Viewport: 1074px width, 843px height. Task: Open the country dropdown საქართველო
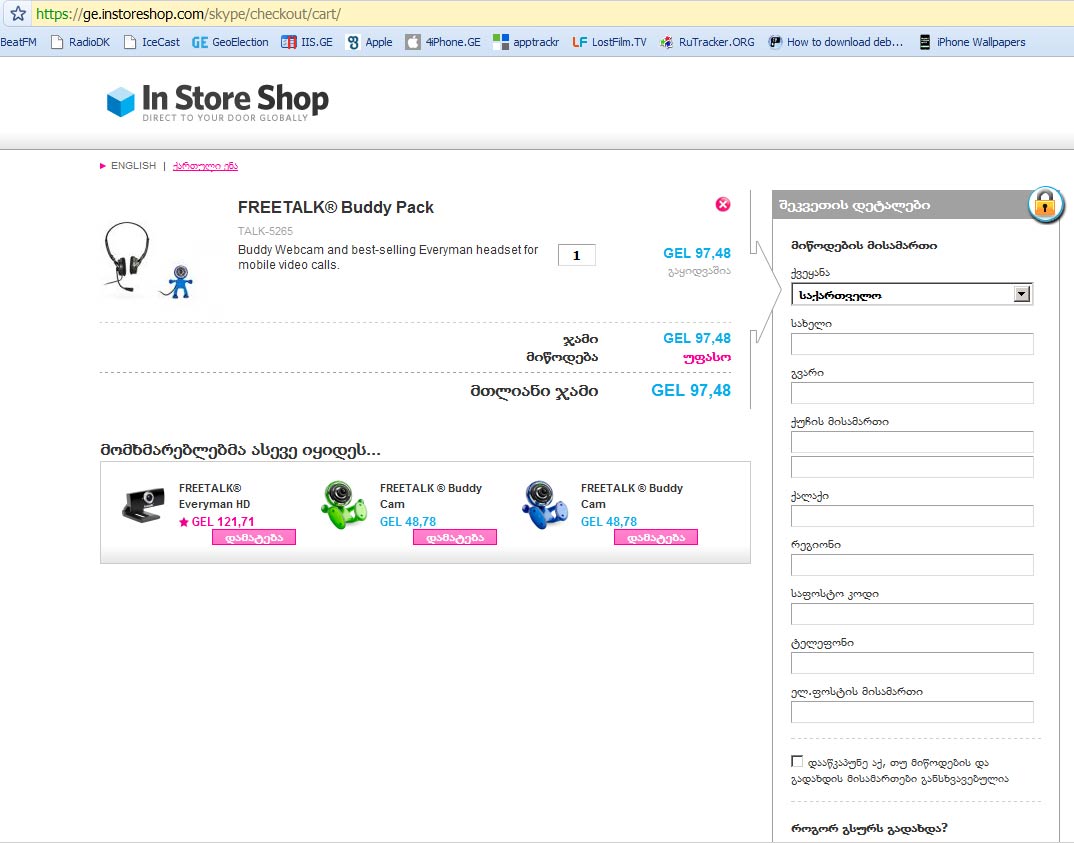point(912,294)
